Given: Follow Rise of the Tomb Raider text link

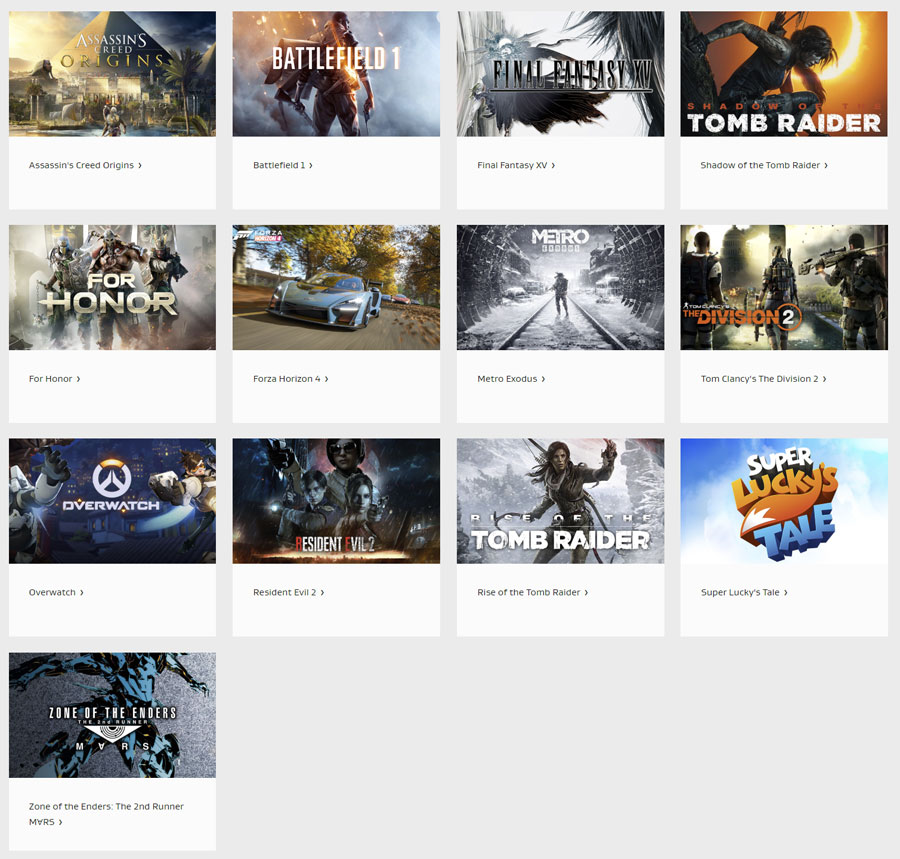Looking at the screenshot, I should point(529,592).
